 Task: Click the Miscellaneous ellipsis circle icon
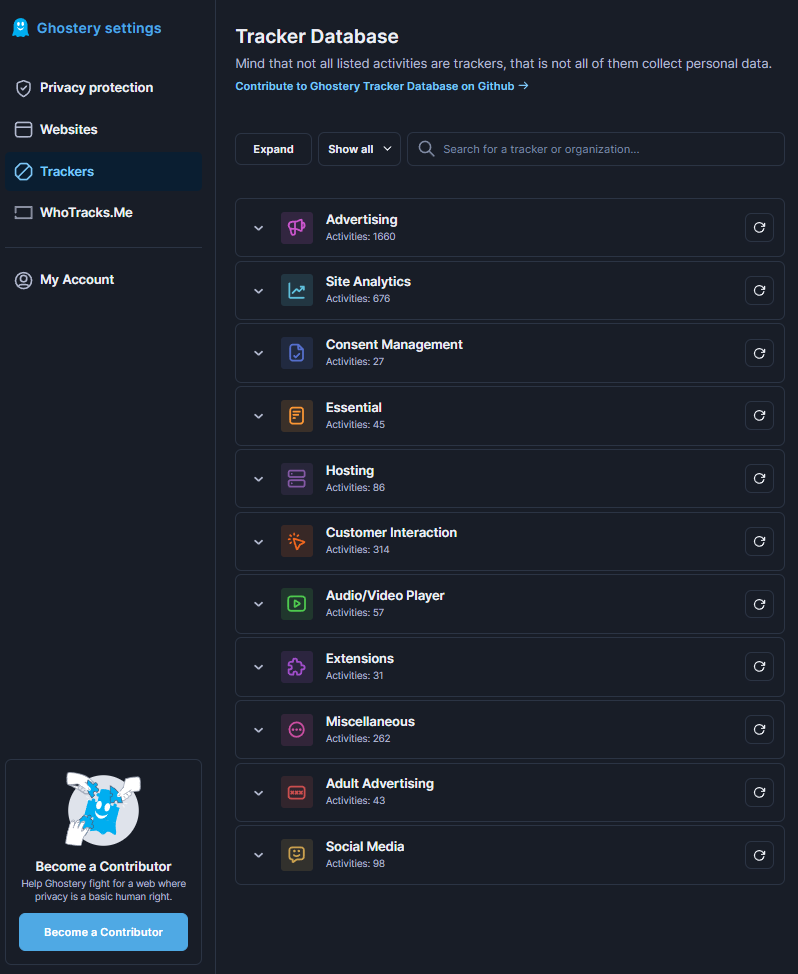pos(297,730)
